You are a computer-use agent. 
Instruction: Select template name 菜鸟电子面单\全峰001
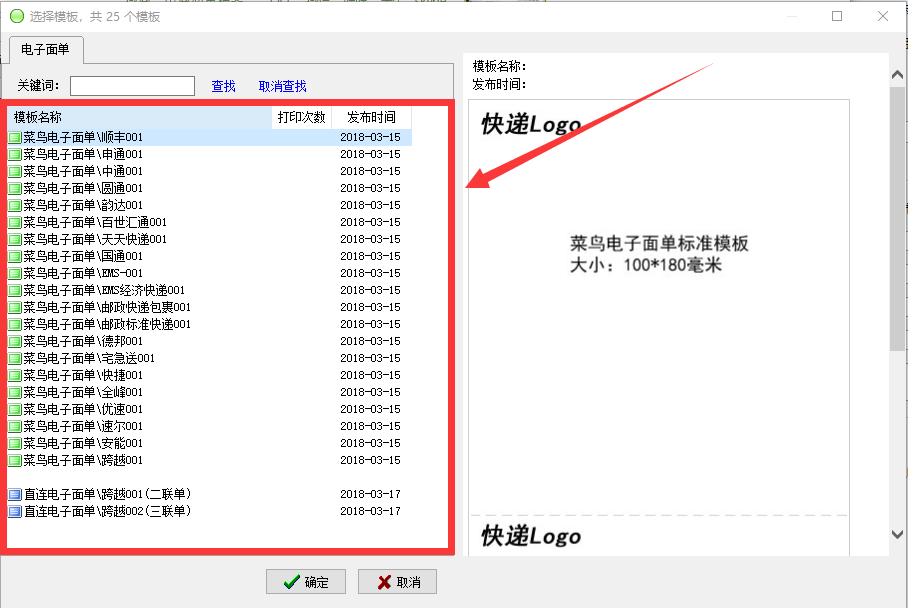83,392
